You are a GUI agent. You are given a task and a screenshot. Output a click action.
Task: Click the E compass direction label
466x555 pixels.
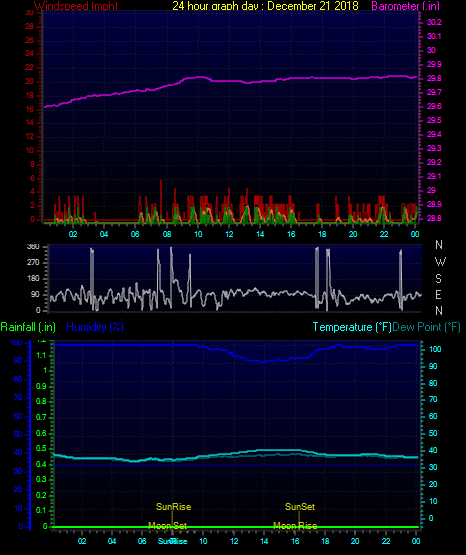pos(438,294)
